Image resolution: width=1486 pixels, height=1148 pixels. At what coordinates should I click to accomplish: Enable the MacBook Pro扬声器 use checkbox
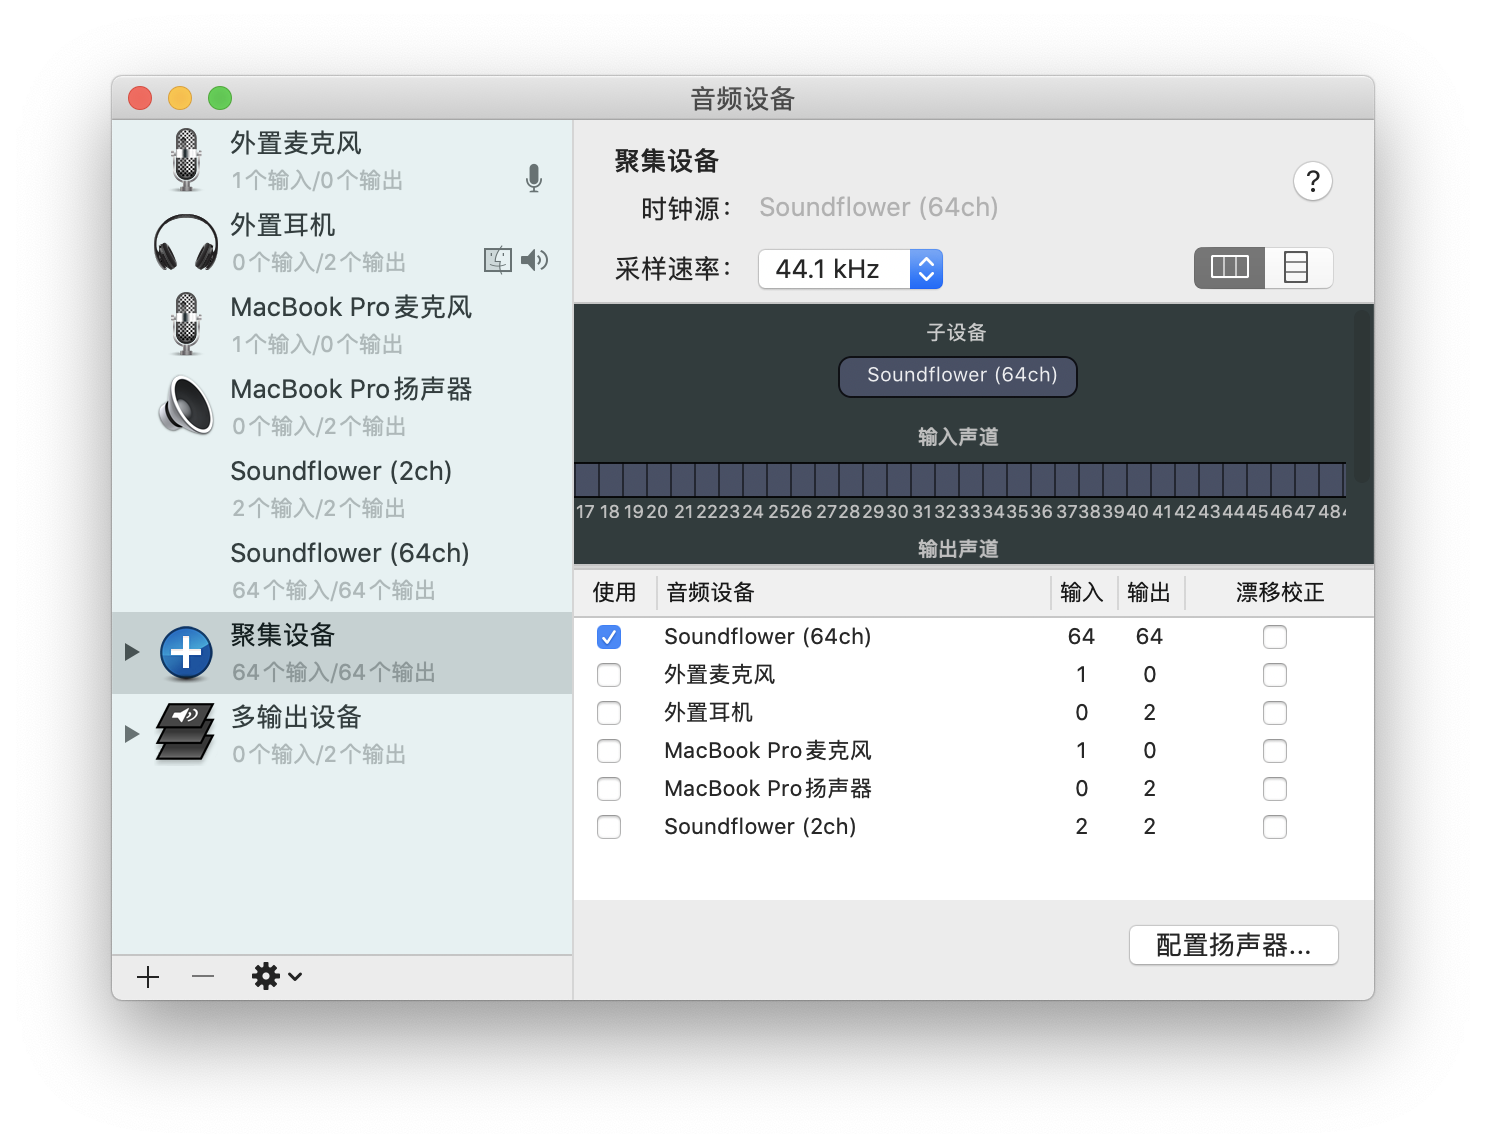click(609, 789)
